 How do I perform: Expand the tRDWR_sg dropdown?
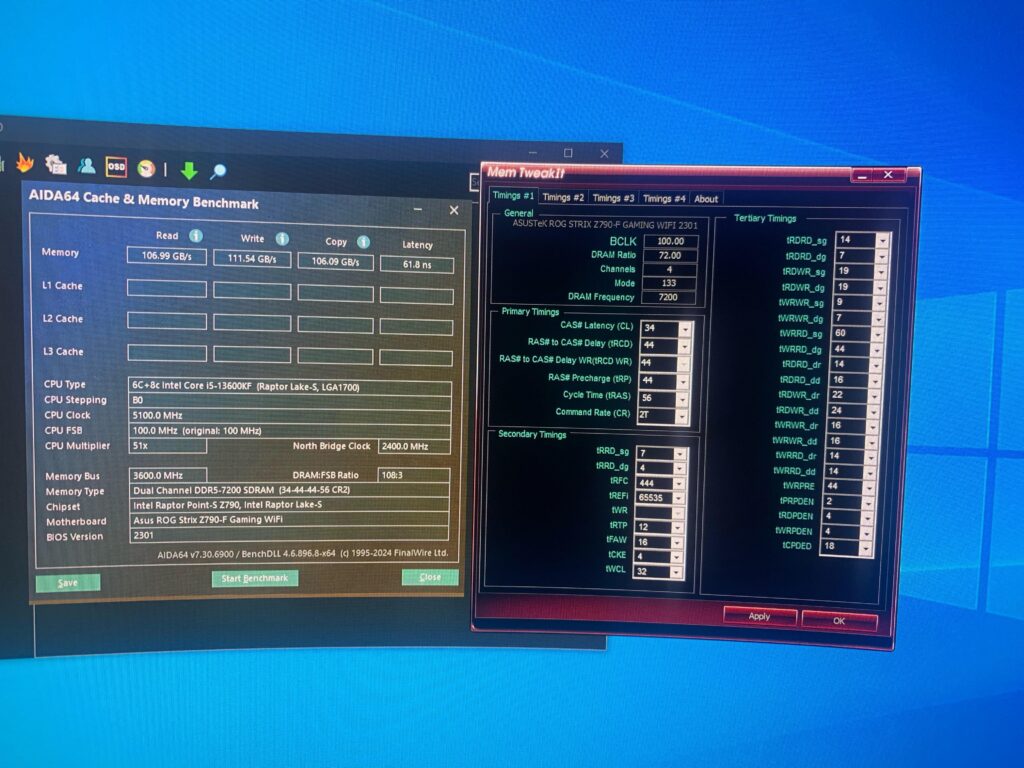click(881, 272)
